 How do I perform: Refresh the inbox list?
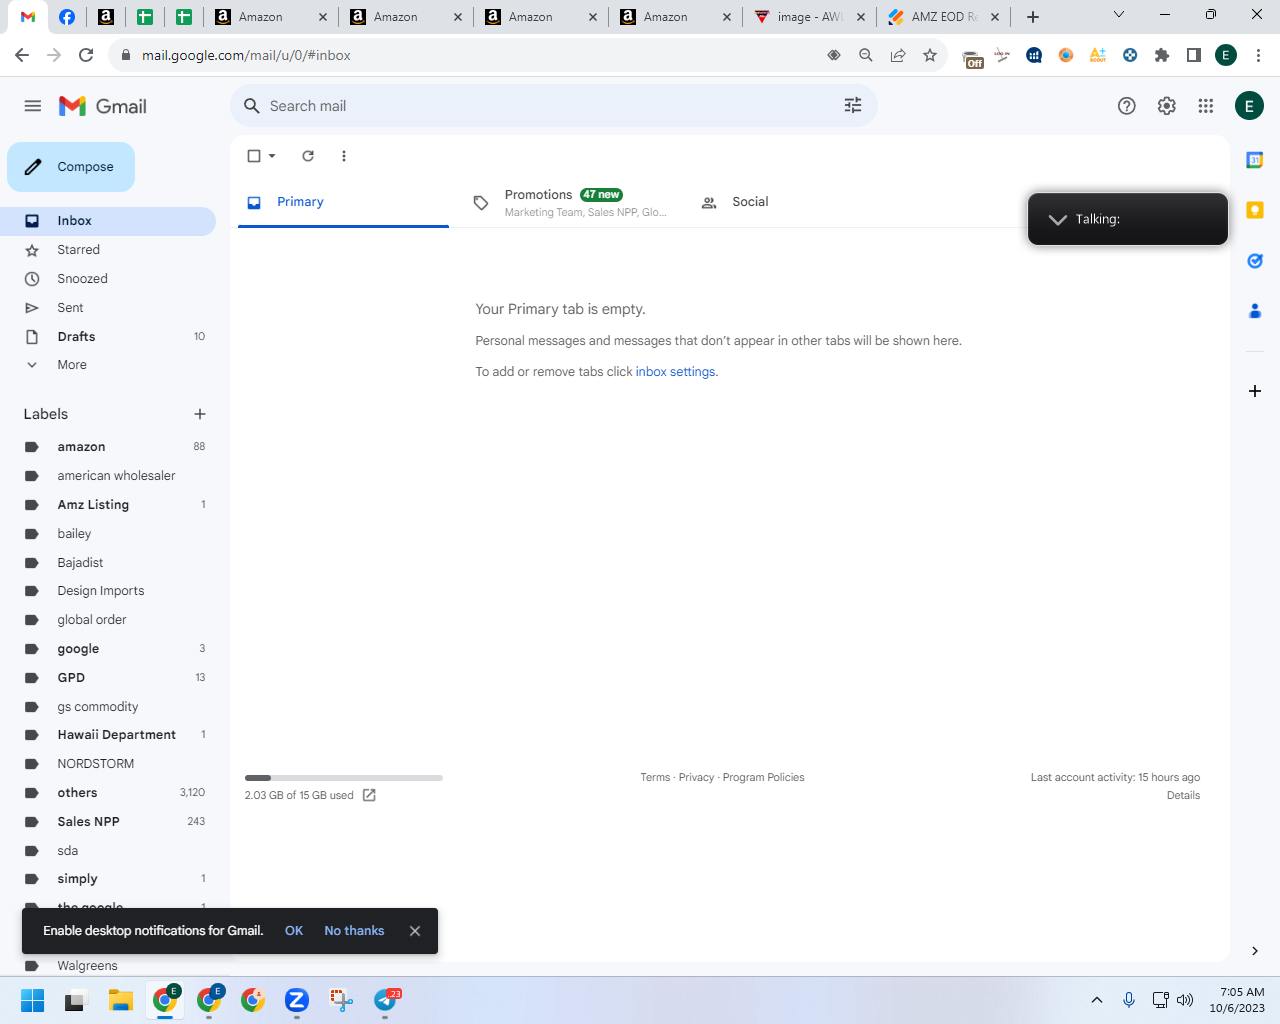coord(308,156)
